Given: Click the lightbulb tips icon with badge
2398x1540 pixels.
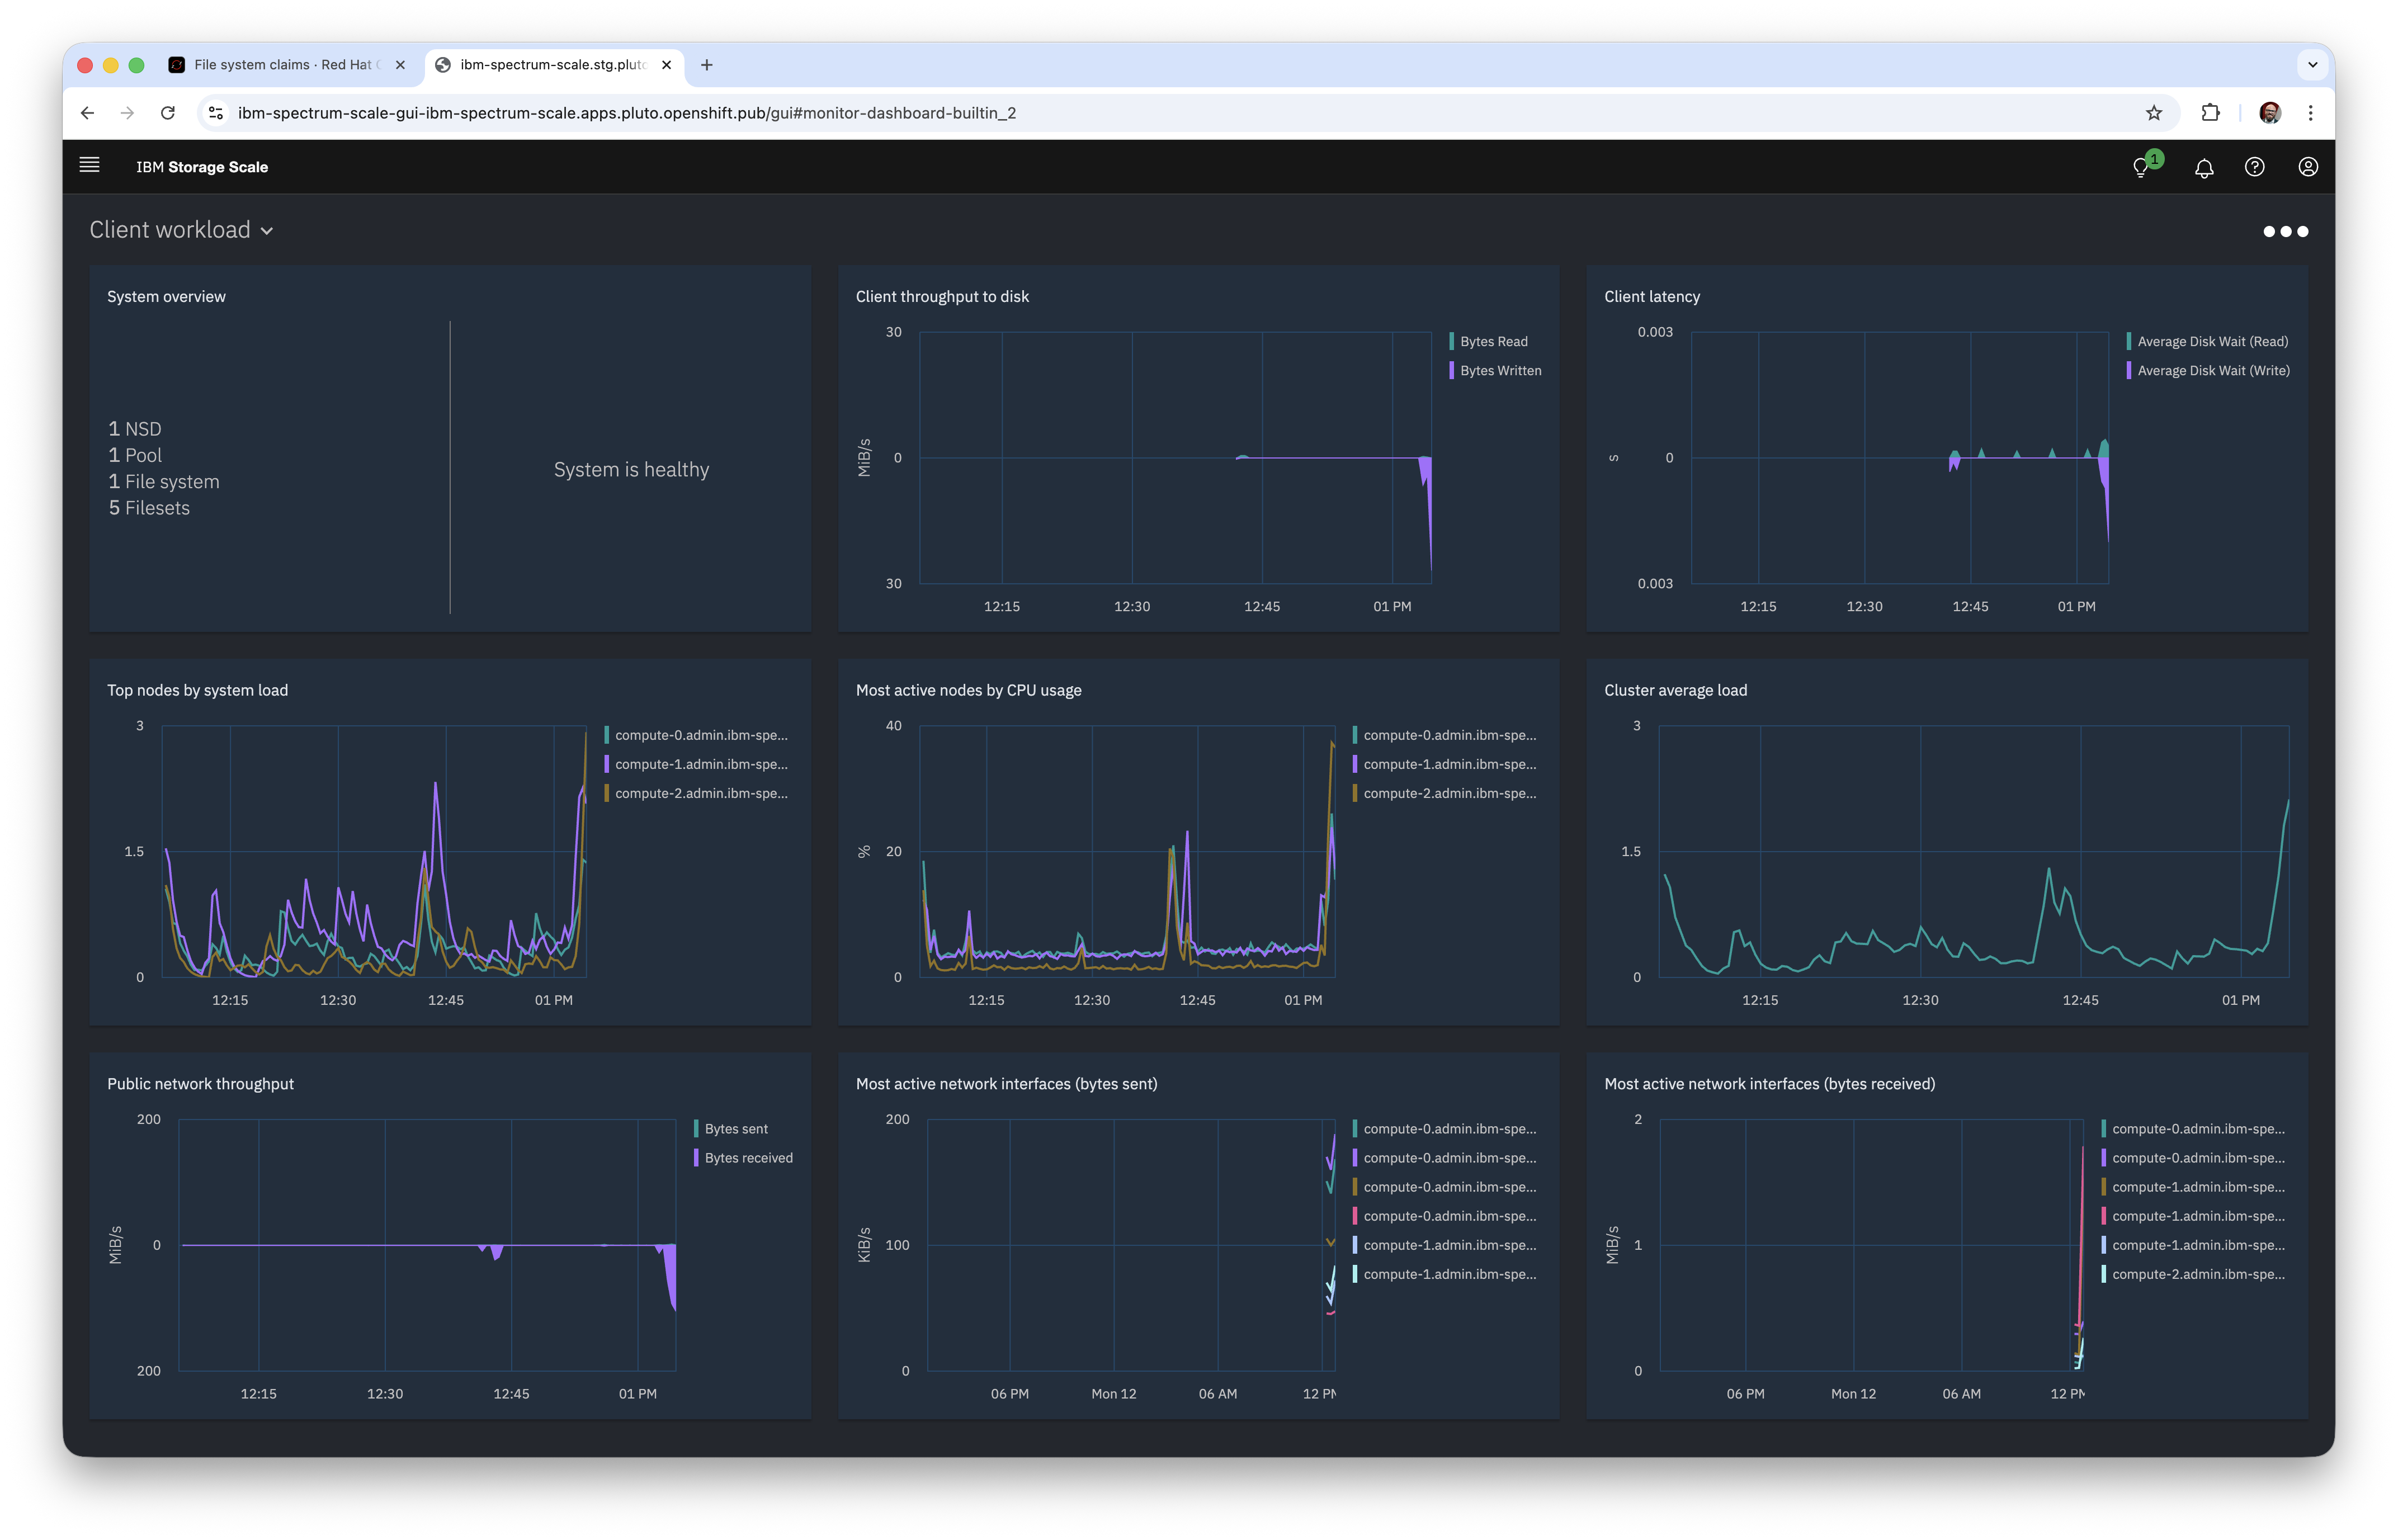Looking at the screenshot, I should [x=2142, y=167].
